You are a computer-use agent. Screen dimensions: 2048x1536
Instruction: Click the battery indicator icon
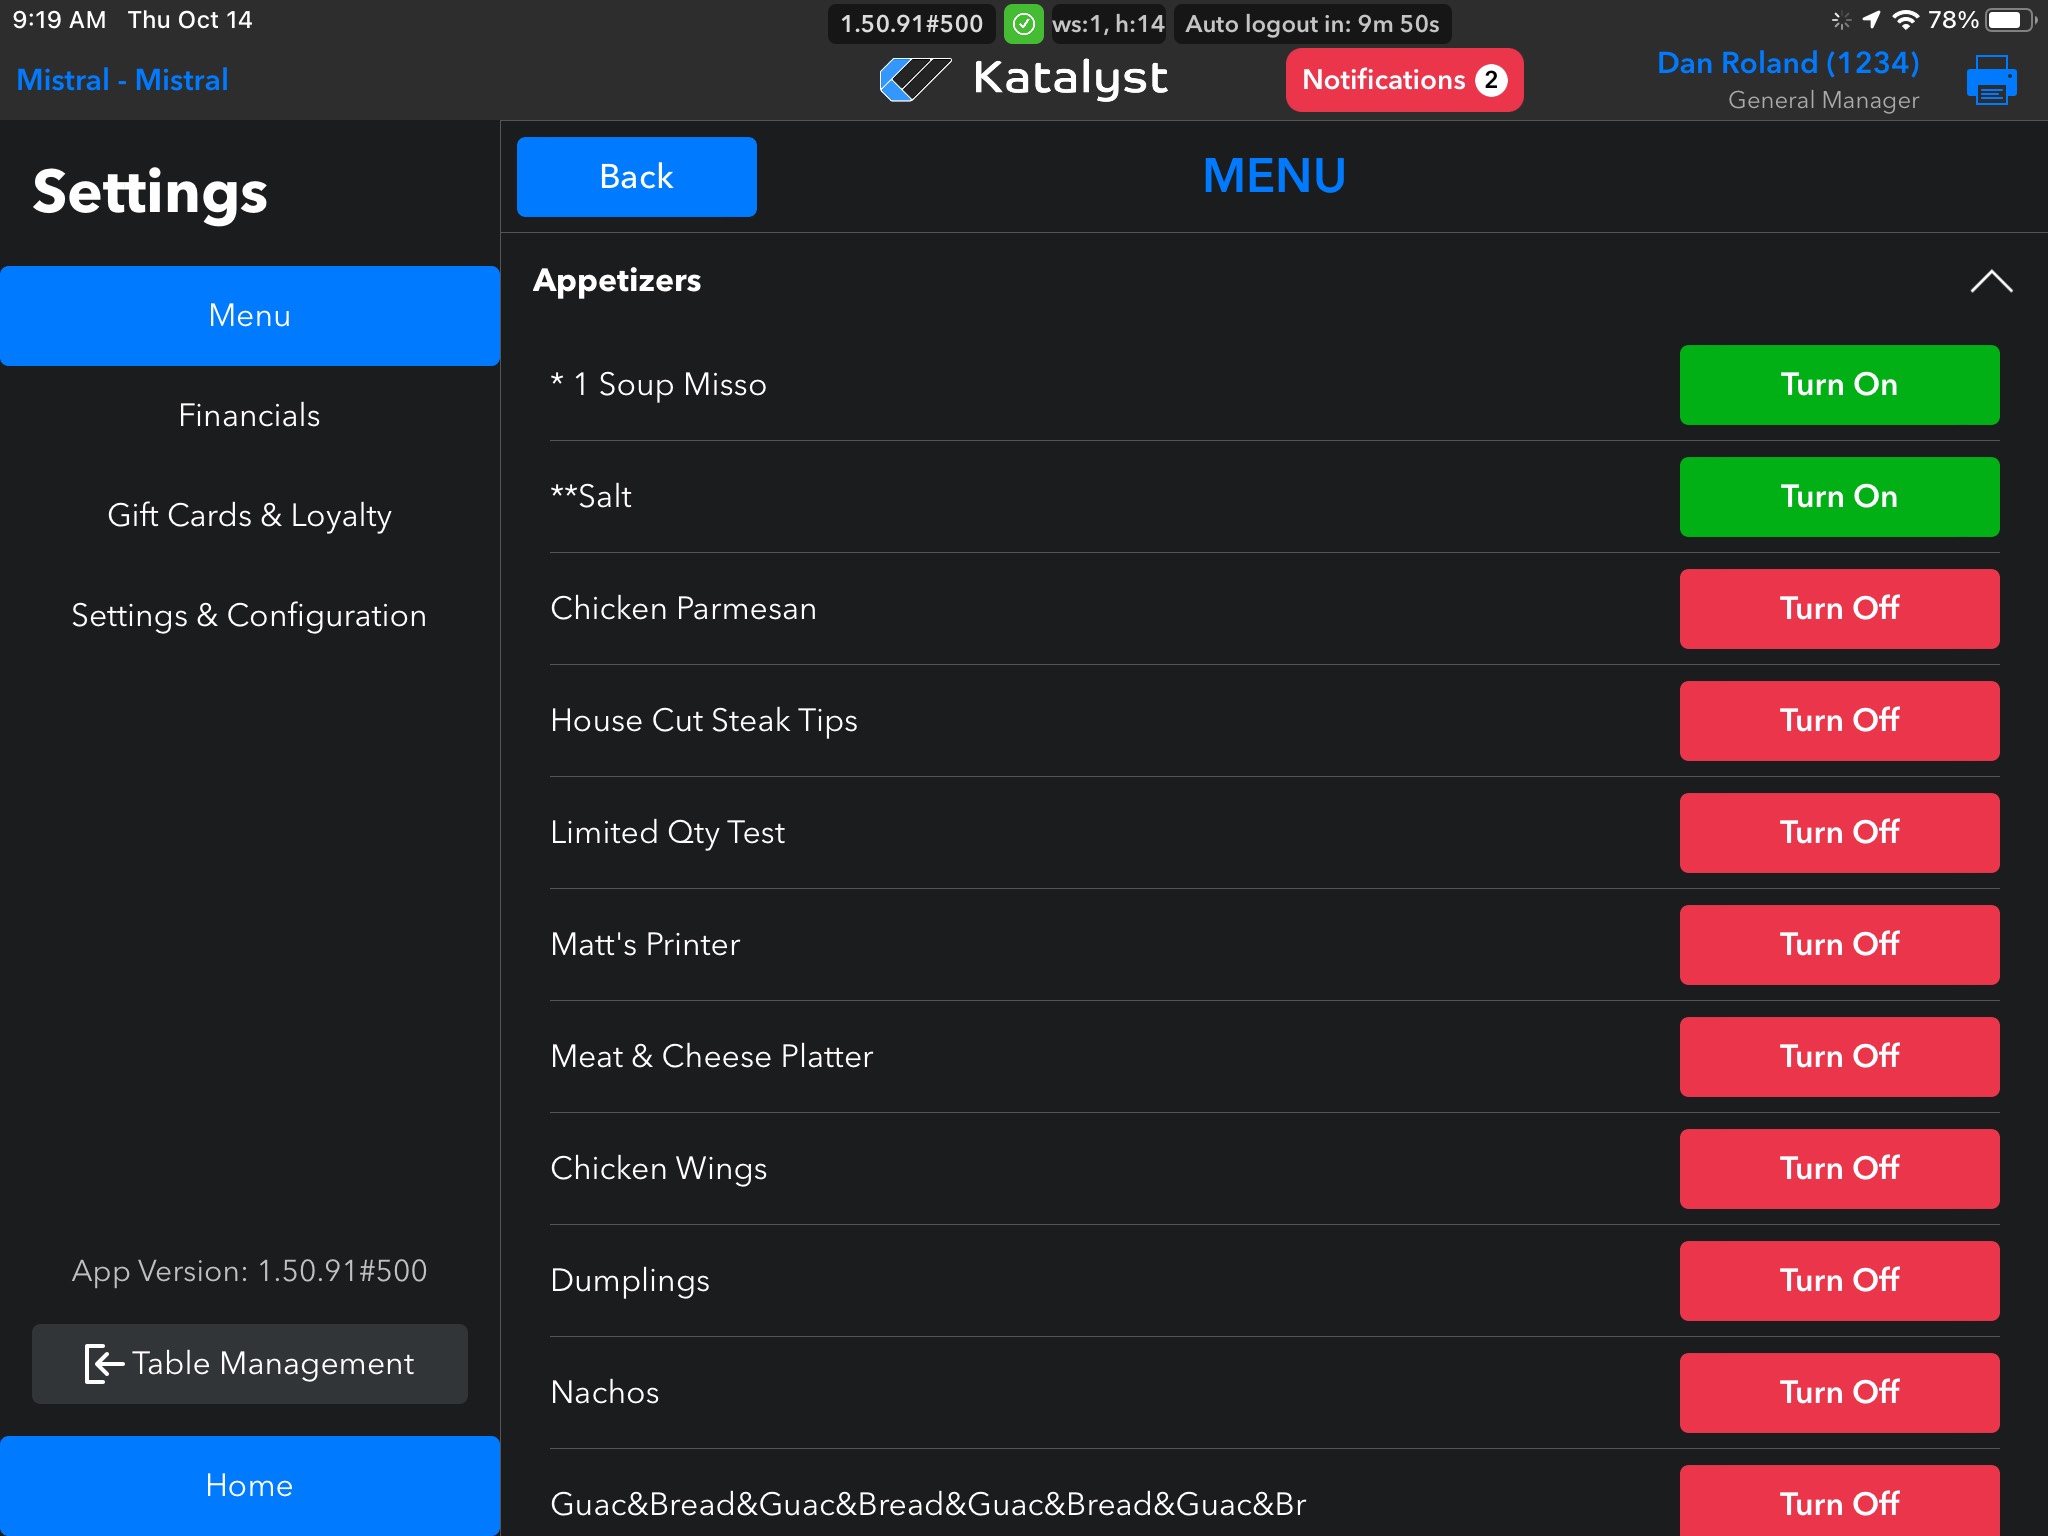click(2010, 20)
